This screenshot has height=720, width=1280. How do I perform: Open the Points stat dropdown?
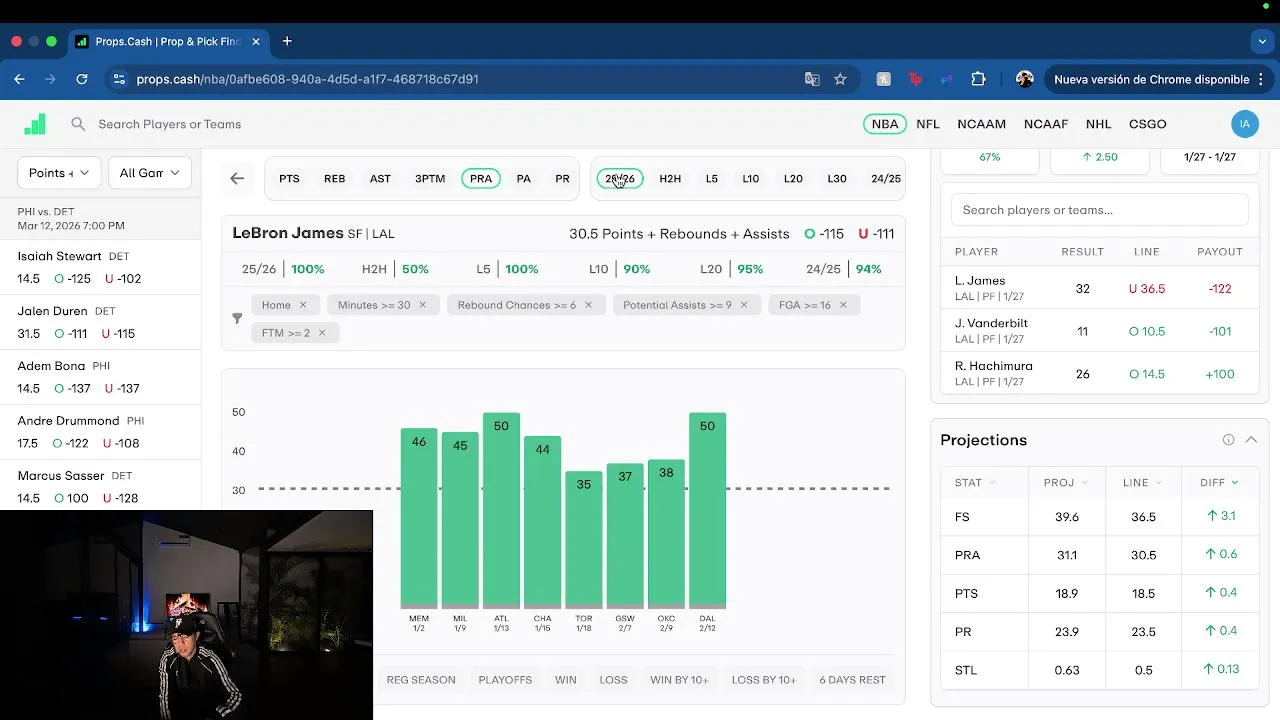click(x=59, y=173)
